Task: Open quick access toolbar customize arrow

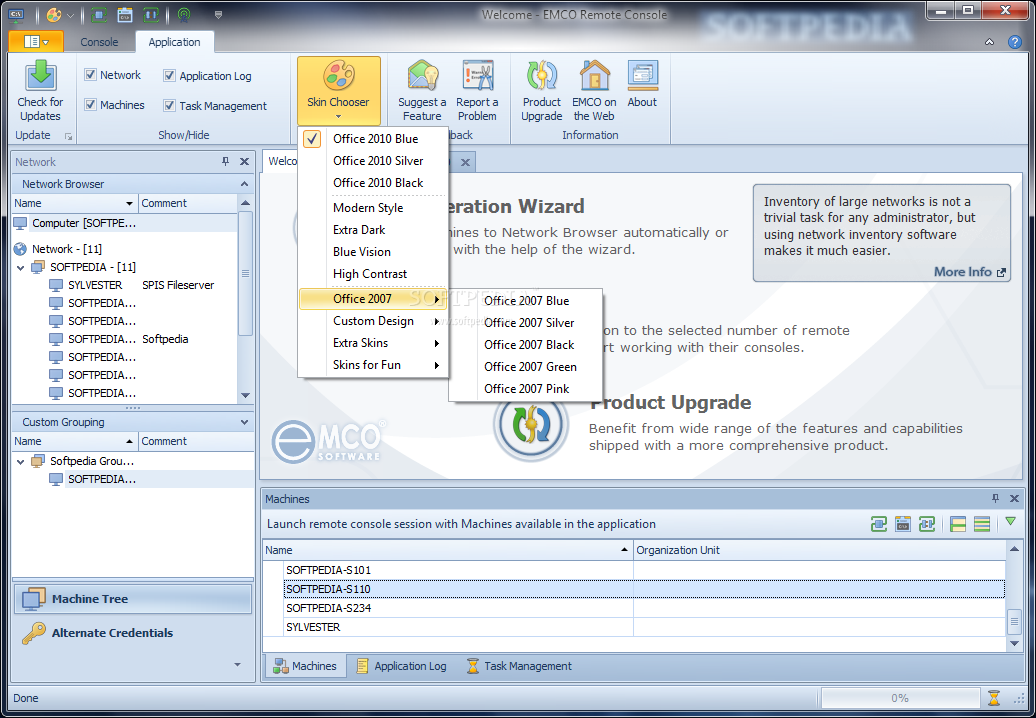Action: click(218, 15)
